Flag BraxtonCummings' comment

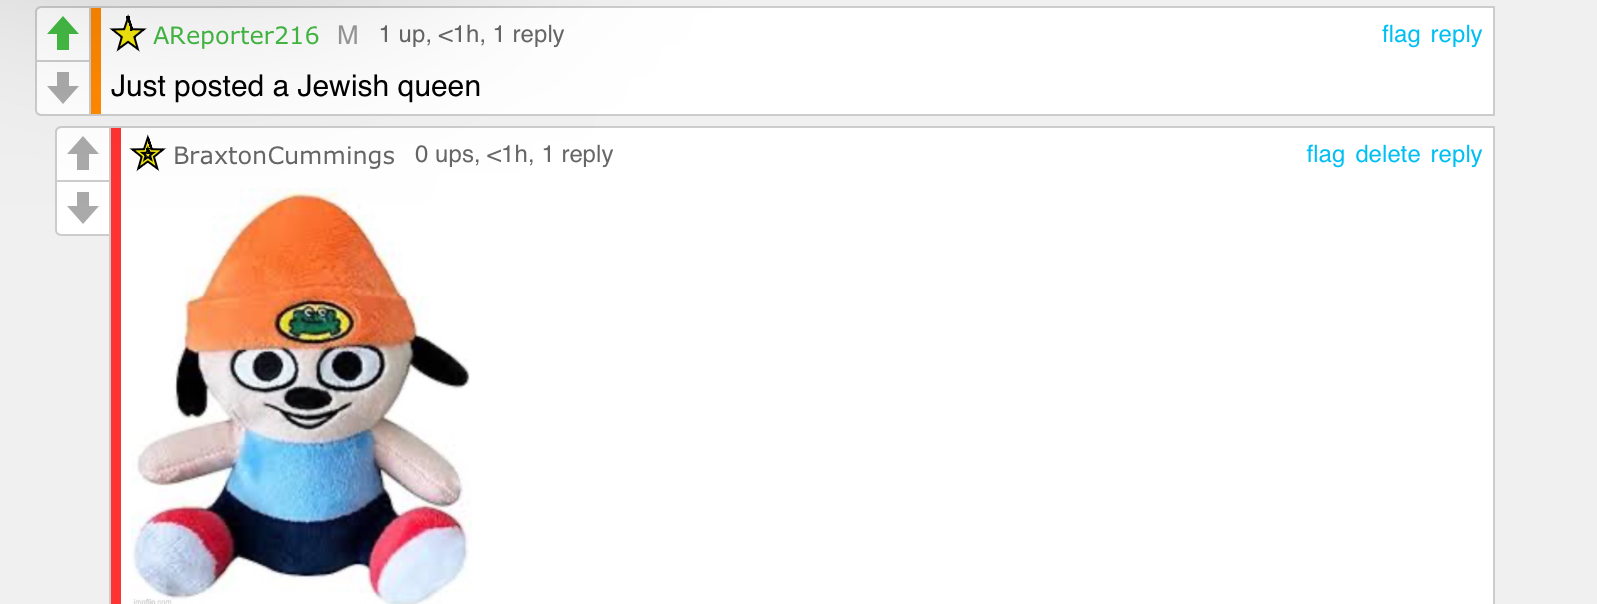click(1325, 155)
